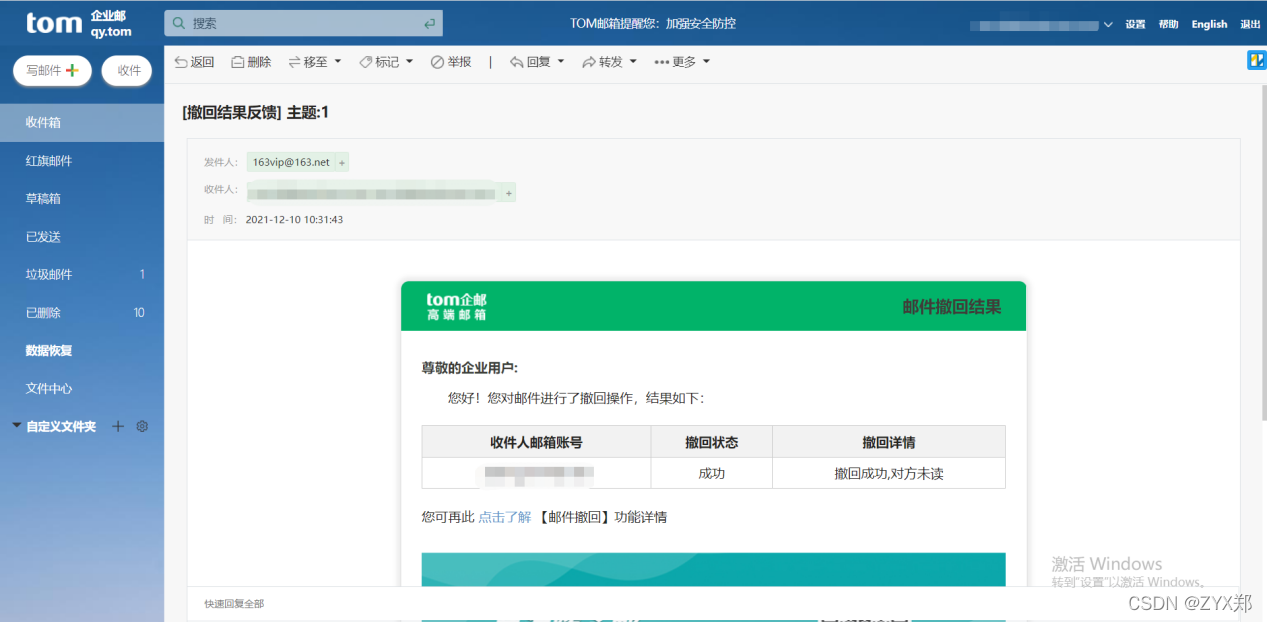Click the enter arrow in search box
Screen dimensions: 1267x622
[429, 23]
